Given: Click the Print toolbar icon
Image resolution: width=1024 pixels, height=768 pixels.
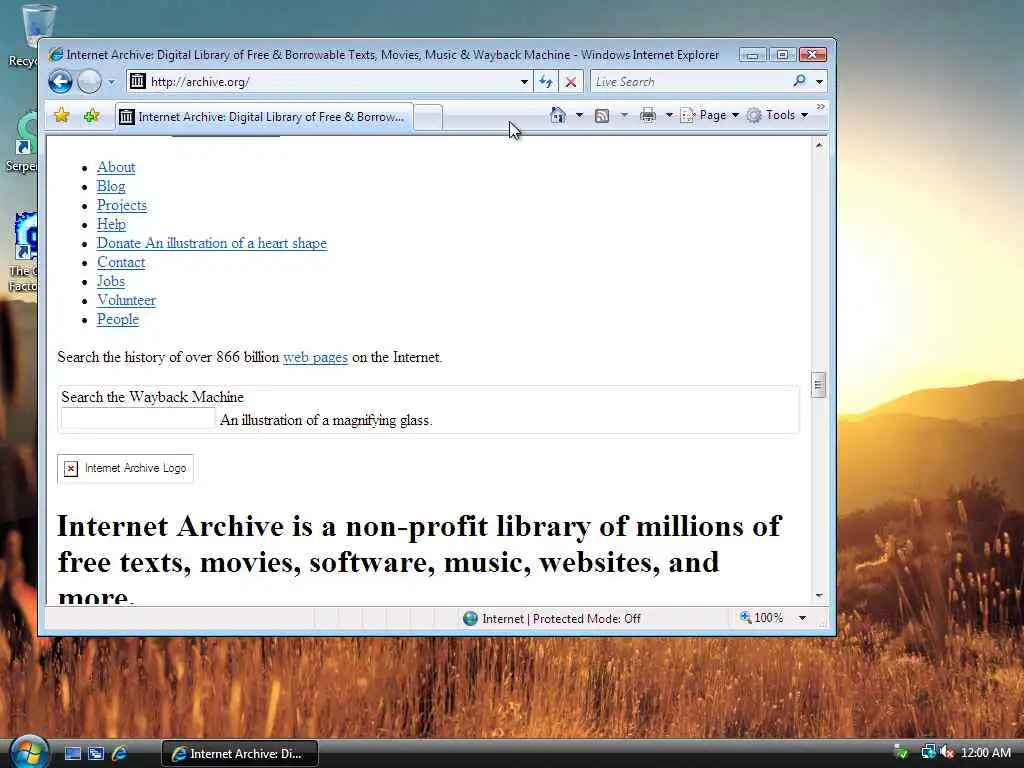Looking at the screenshot, I should 648,116.
